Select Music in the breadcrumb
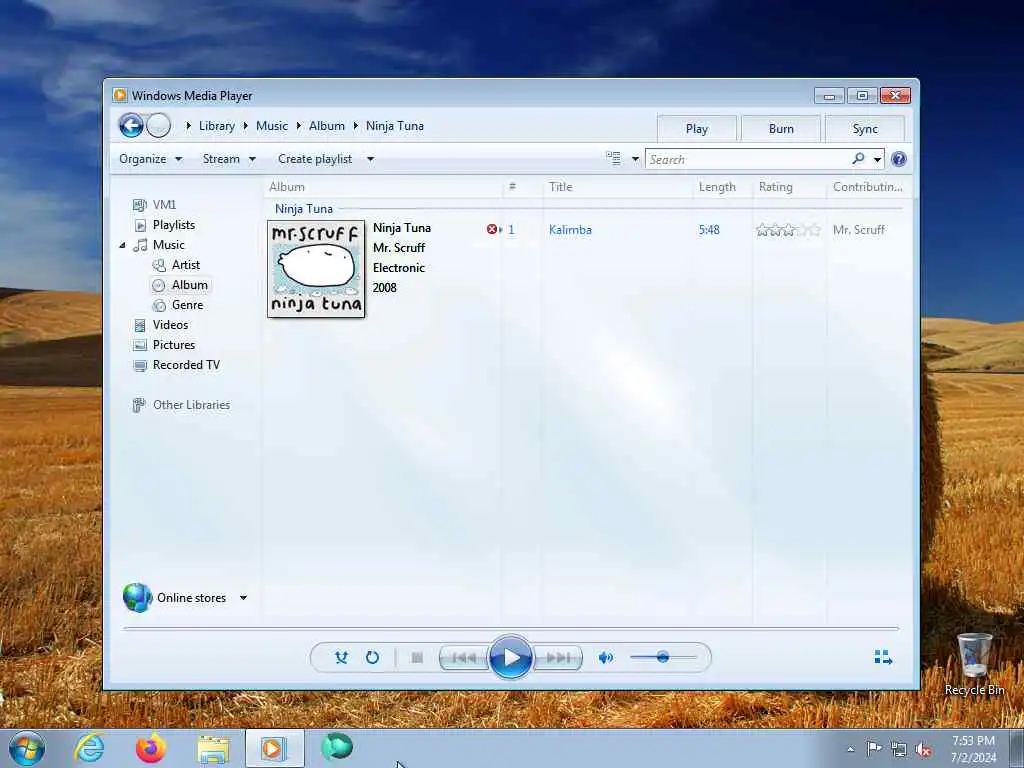 tap(272, 126)
